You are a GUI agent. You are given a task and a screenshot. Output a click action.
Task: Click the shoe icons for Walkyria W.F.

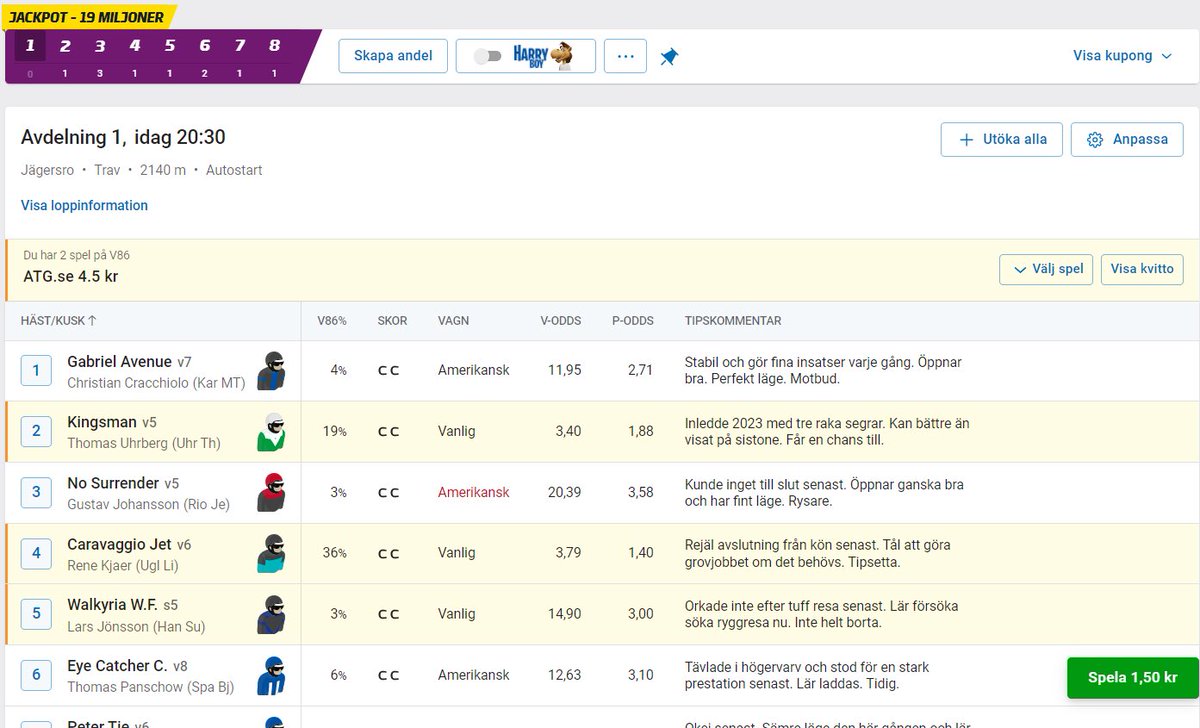tap(389, 614)
